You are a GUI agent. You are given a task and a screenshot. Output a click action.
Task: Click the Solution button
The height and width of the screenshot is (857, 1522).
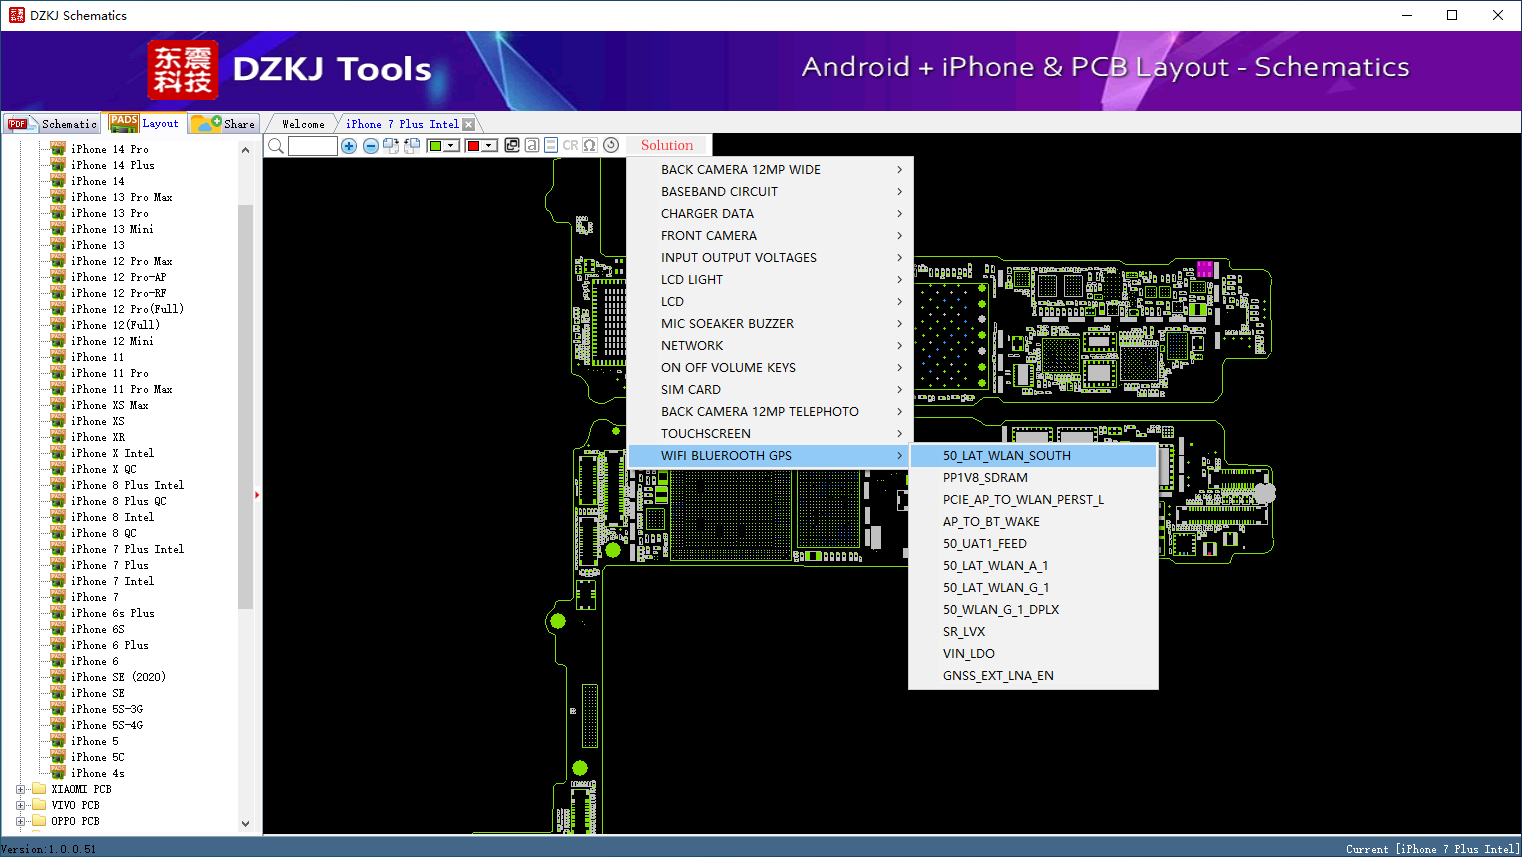(667, 145)
